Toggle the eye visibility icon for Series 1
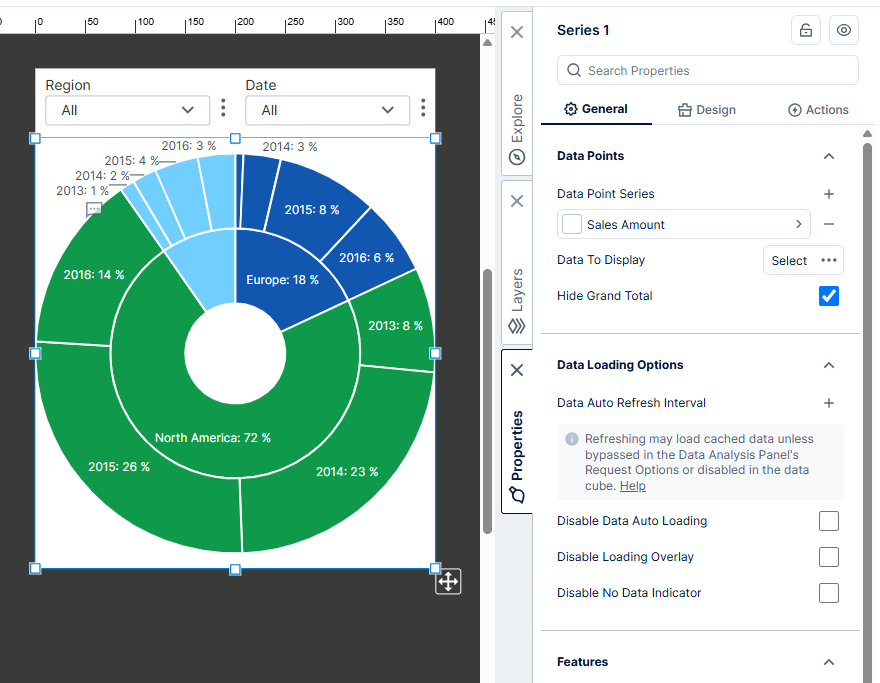 coord(844,30)
